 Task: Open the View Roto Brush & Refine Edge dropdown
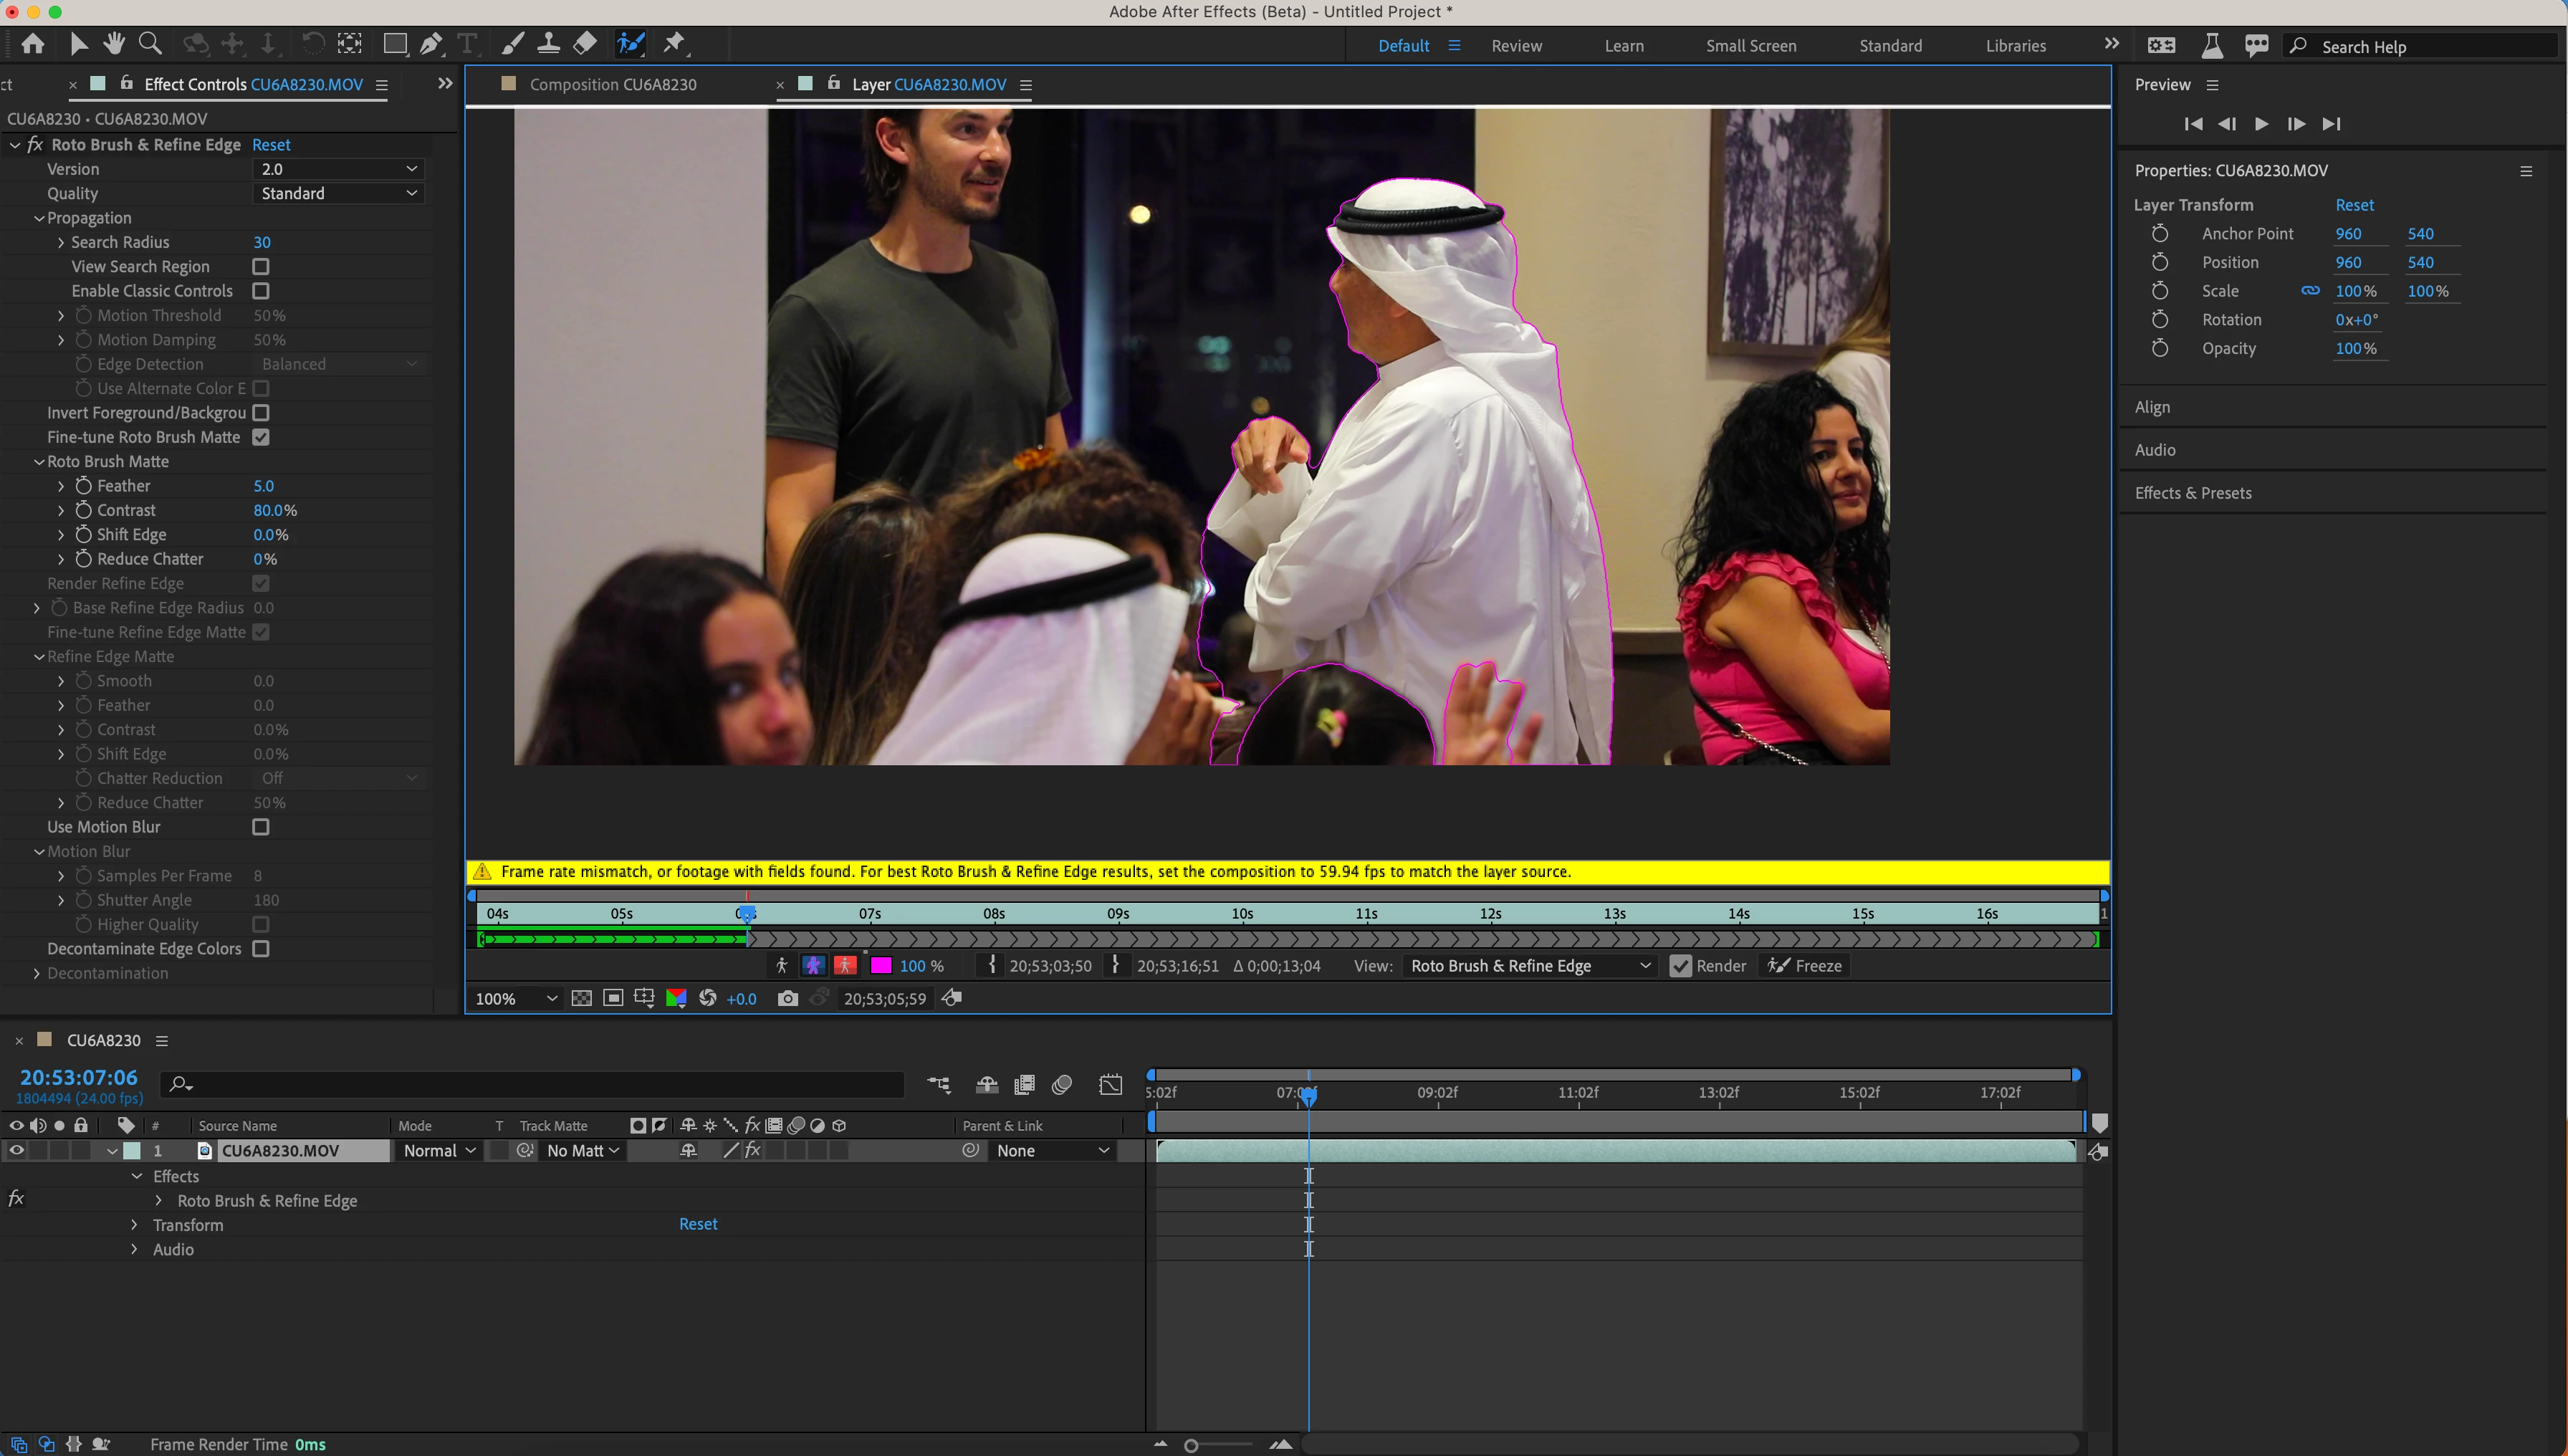[x=1528, y=966]
